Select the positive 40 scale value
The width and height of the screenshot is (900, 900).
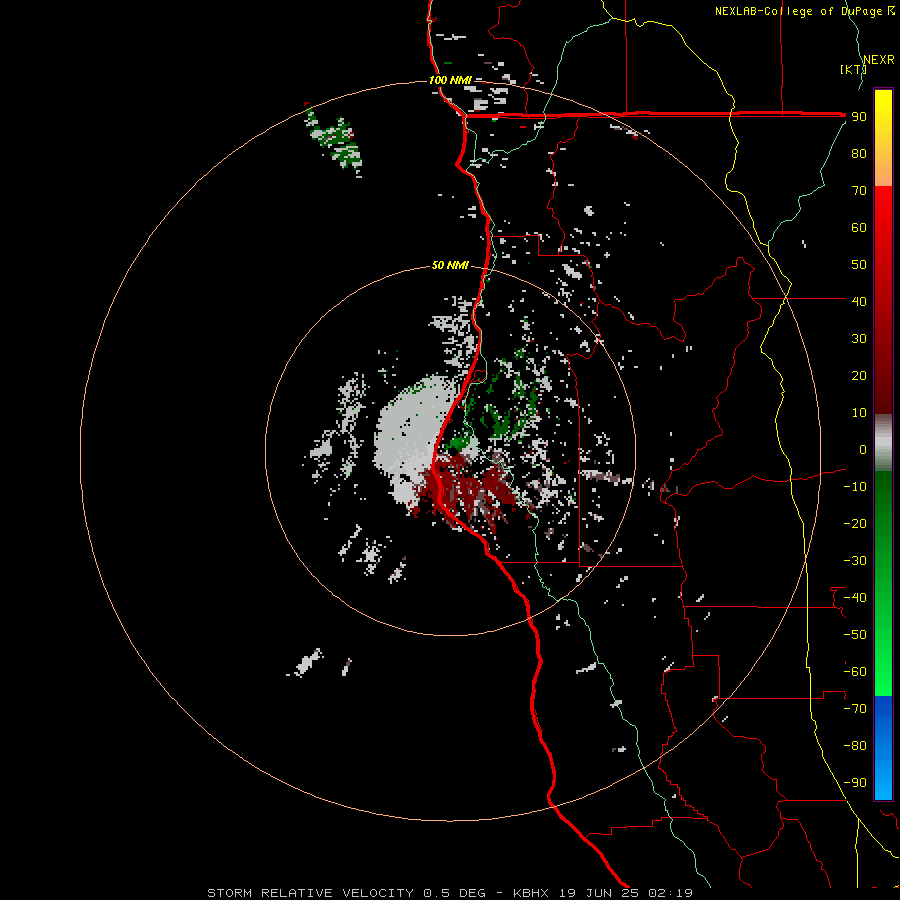[x=859, y=302]
